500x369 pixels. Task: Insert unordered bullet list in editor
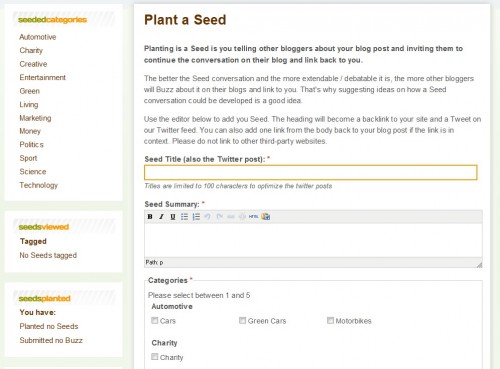click(x=184, y=217)
